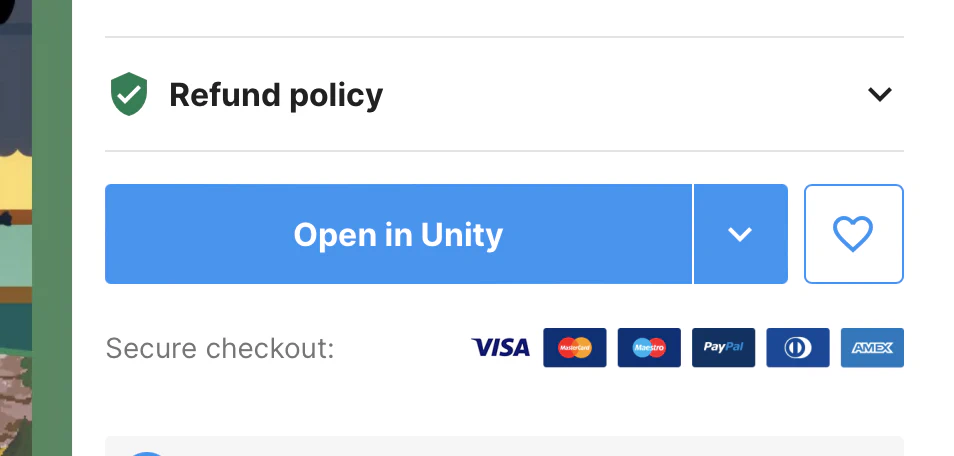Click the asset preview image on the left
Image resolution: width=954 pixels, height=456 pixels.
pos(16,250)
